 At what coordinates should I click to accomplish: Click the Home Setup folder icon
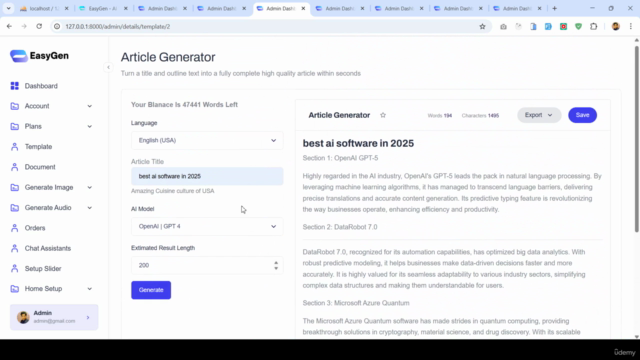point(15,289)
